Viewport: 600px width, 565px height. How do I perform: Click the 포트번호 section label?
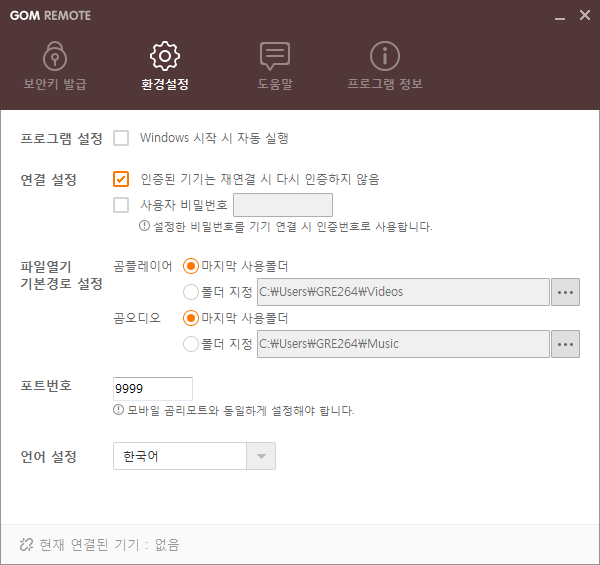pos(46,385)
